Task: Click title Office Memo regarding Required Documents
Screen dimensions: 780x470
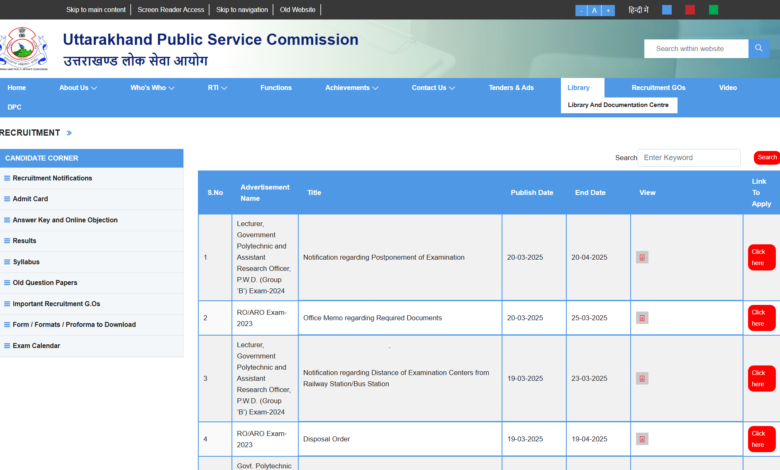Action: tap(372, 318)
